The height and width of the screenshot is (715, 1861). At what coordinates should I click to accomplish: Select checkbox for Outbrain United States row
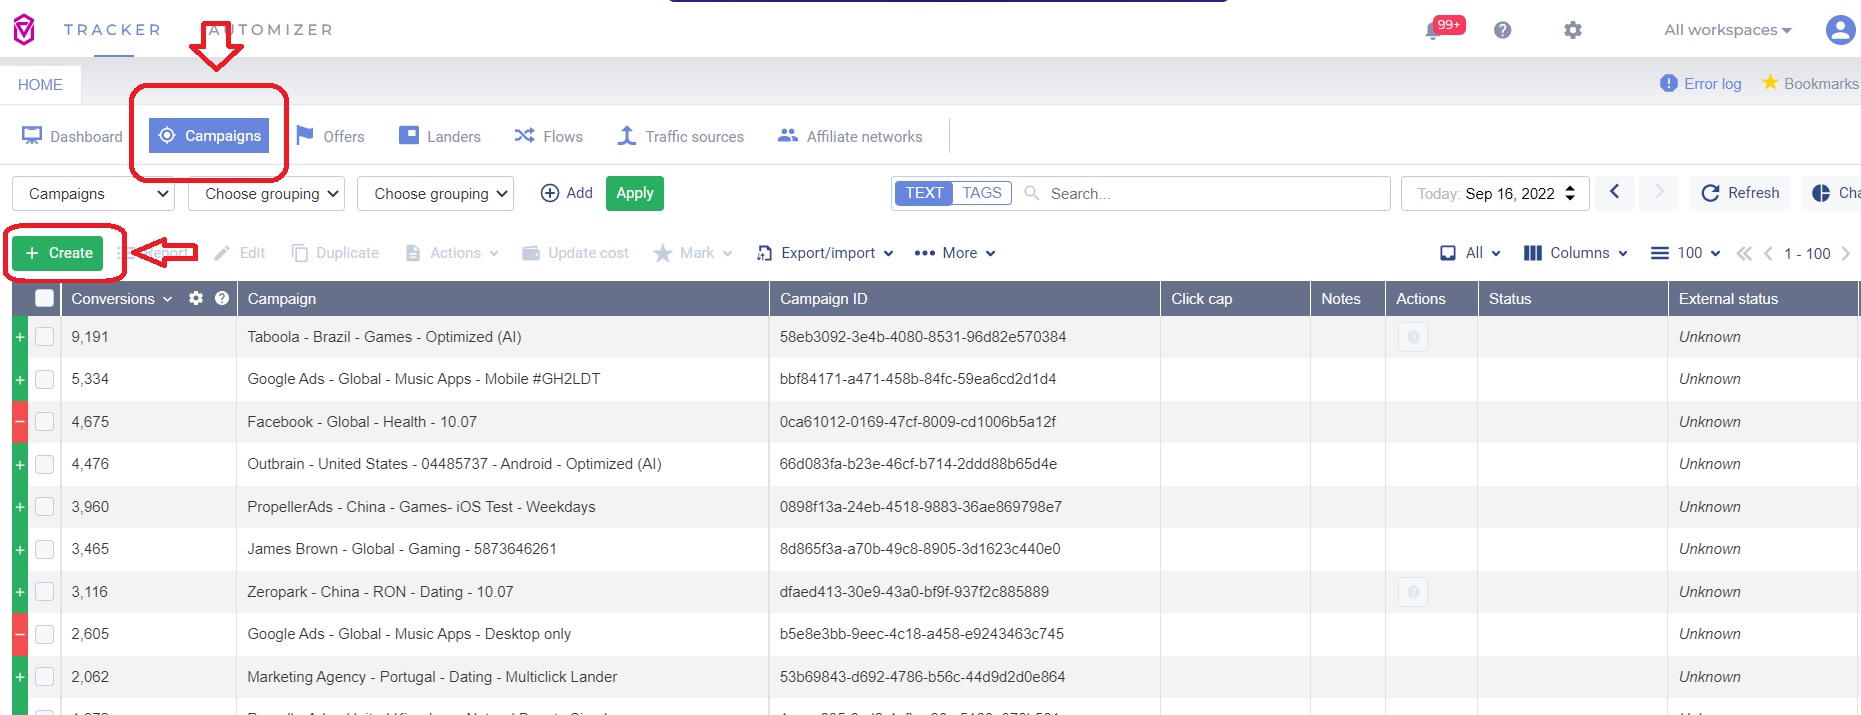coord(44,464)
